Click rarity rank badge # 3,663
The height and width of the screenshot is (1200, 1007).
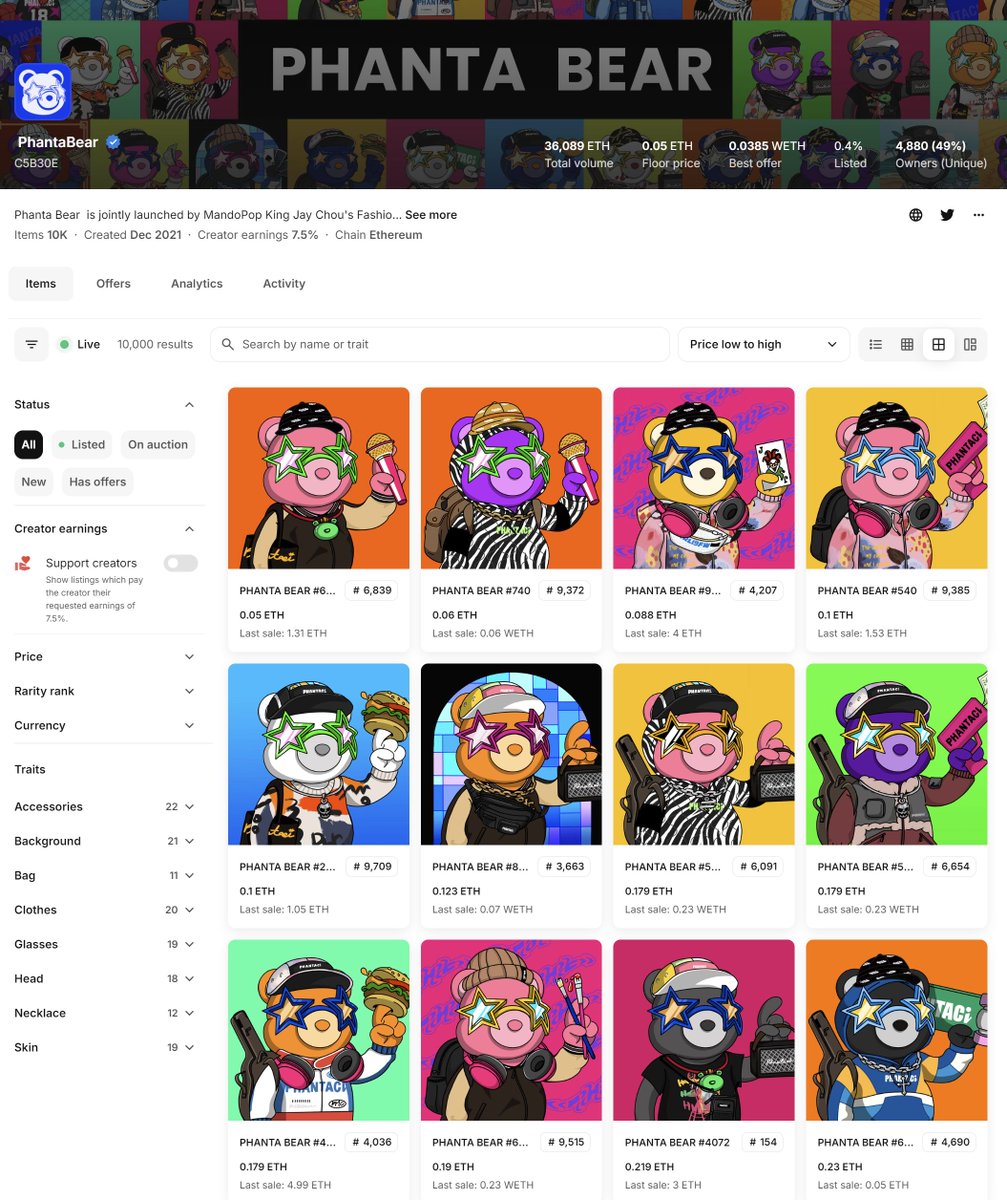(x=564, y=866)
